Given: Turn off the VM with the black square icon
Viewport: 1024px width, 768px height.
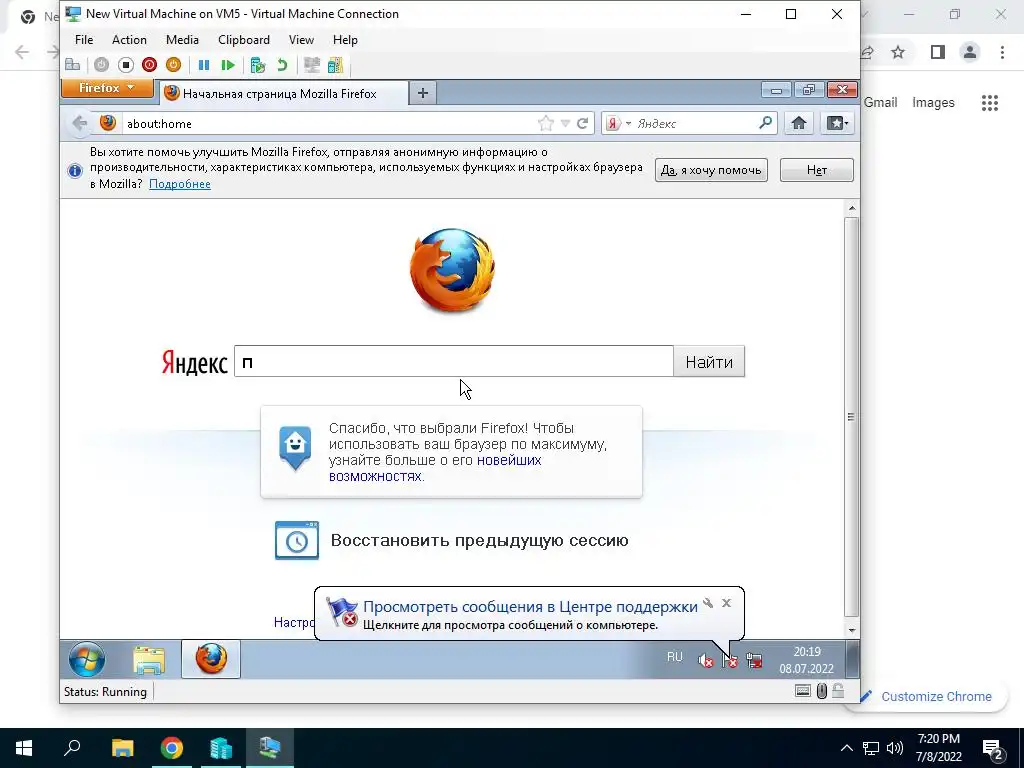Looking at the screenshot, I should click(x=125, y=65).
